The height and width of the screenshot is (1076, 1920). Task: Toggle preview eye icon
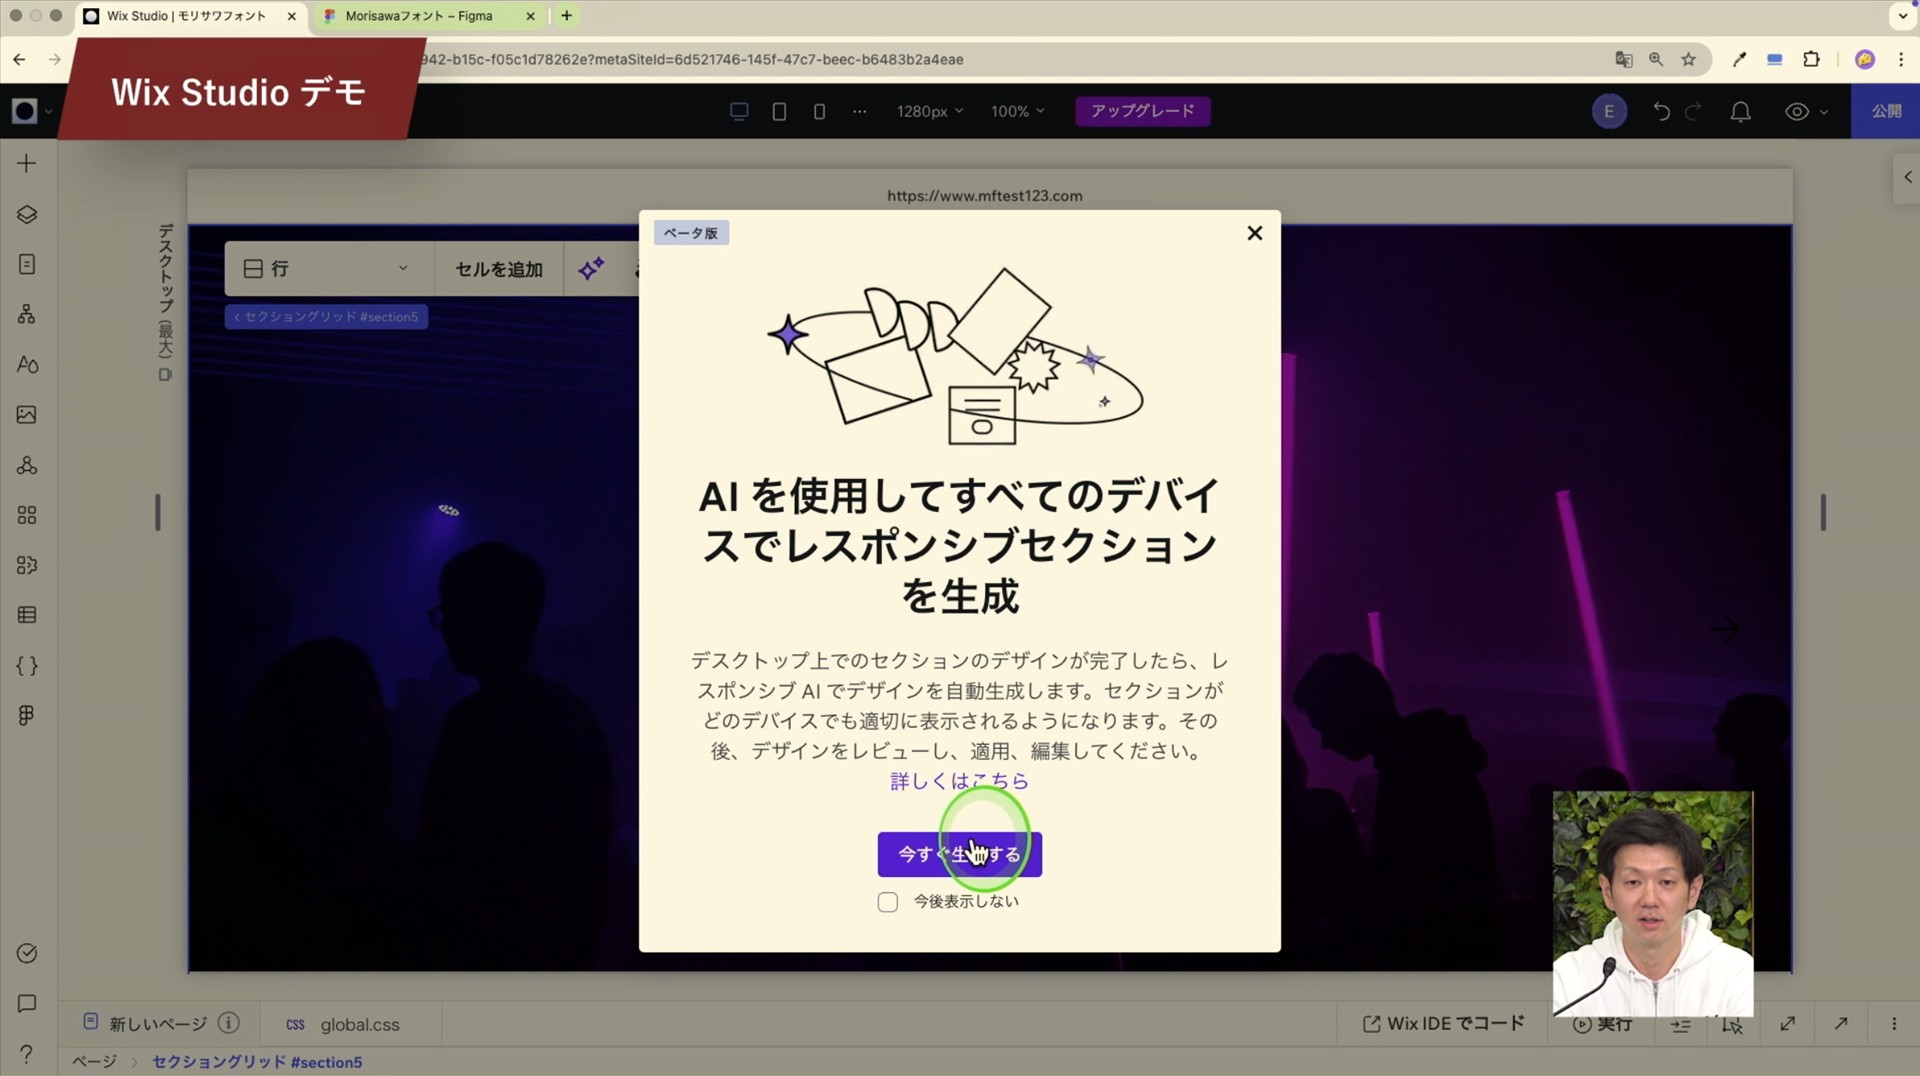pyautogui.click(x=1797, y=111)
